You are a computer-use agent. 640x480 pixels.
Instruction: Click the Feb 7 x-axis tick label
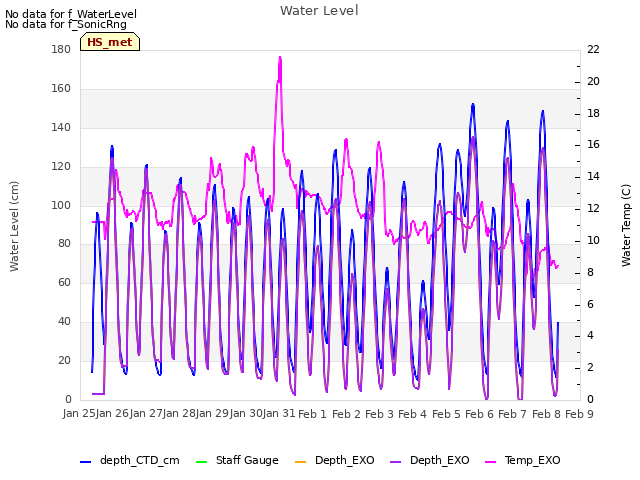pos(513,414)
